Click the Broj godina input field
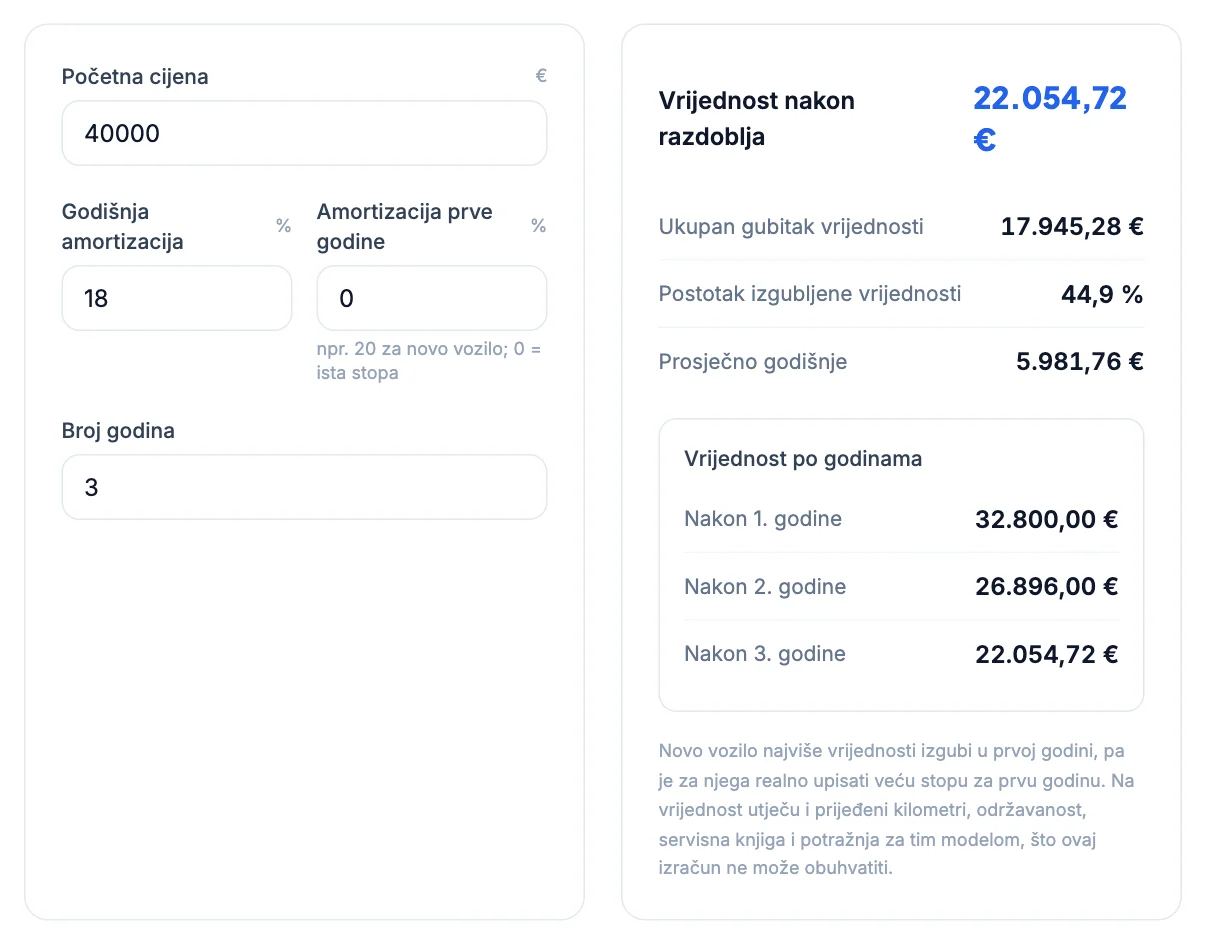 [x=304, y=487]
